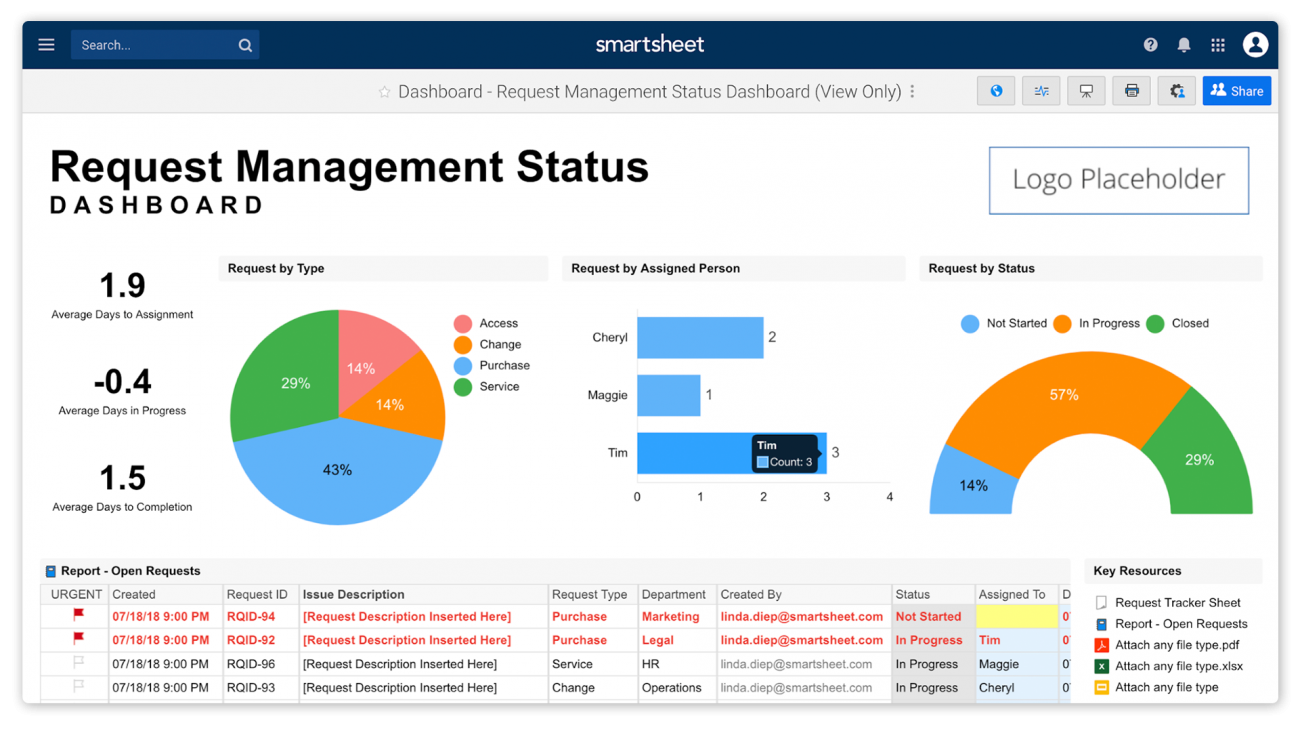The height and width of the screenshot is (729, 1300).
Task: Open Smartsheet help
Action: click(x=1150, y=44)
